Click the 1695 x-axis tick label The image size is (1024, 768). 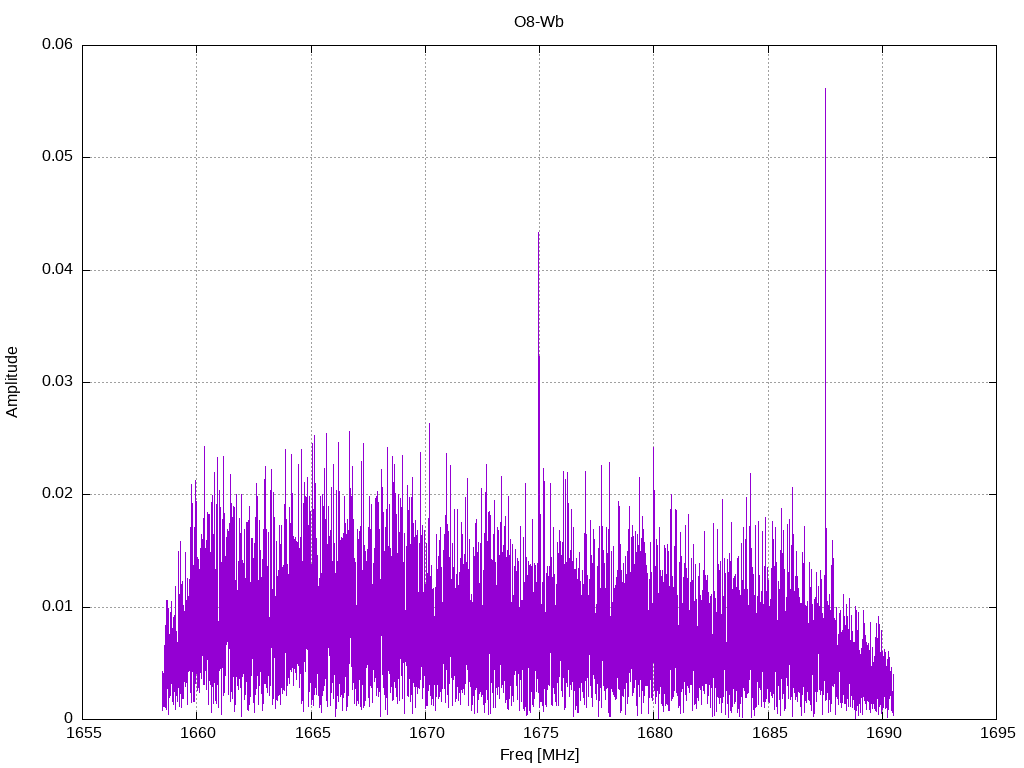(x=998, y=733)
